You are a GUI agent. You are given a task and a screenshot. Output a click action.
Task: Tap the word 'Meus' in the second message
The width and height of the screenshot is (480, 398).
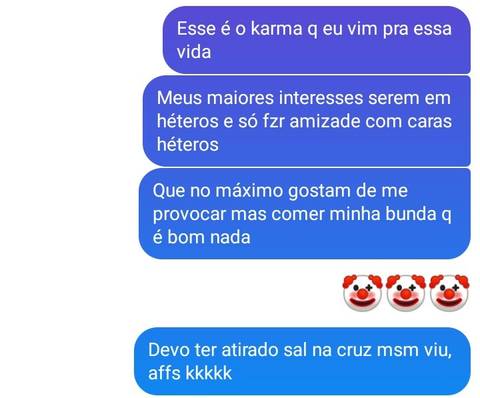click(x=179, y=98)
